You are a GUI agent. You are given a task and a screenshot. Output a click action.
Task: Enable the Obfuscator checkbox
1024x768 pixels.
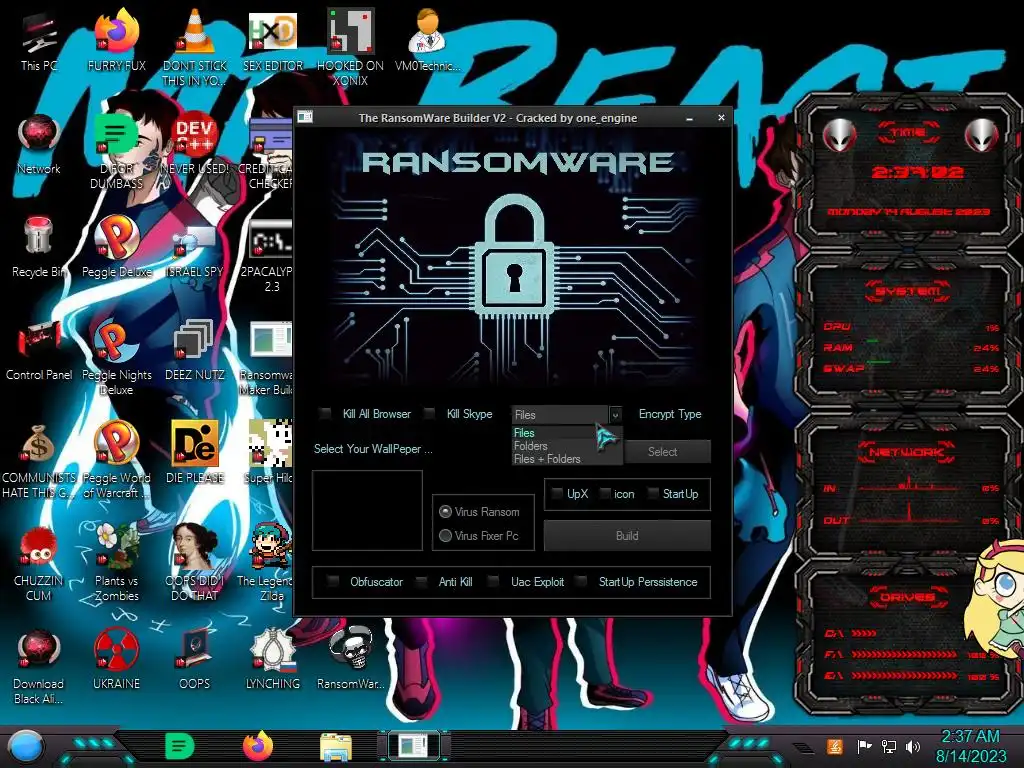click(333, 581)
